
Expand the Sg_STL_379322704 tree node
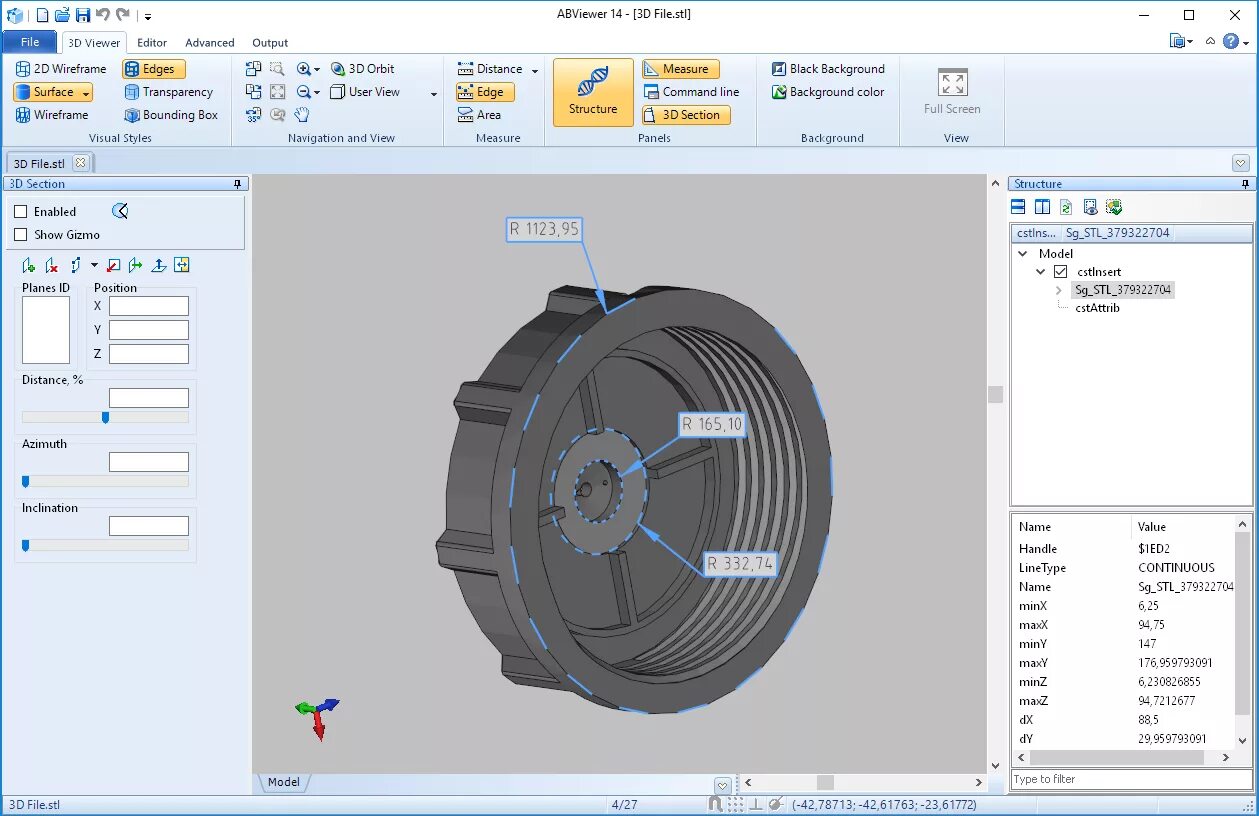[1058, 290]
